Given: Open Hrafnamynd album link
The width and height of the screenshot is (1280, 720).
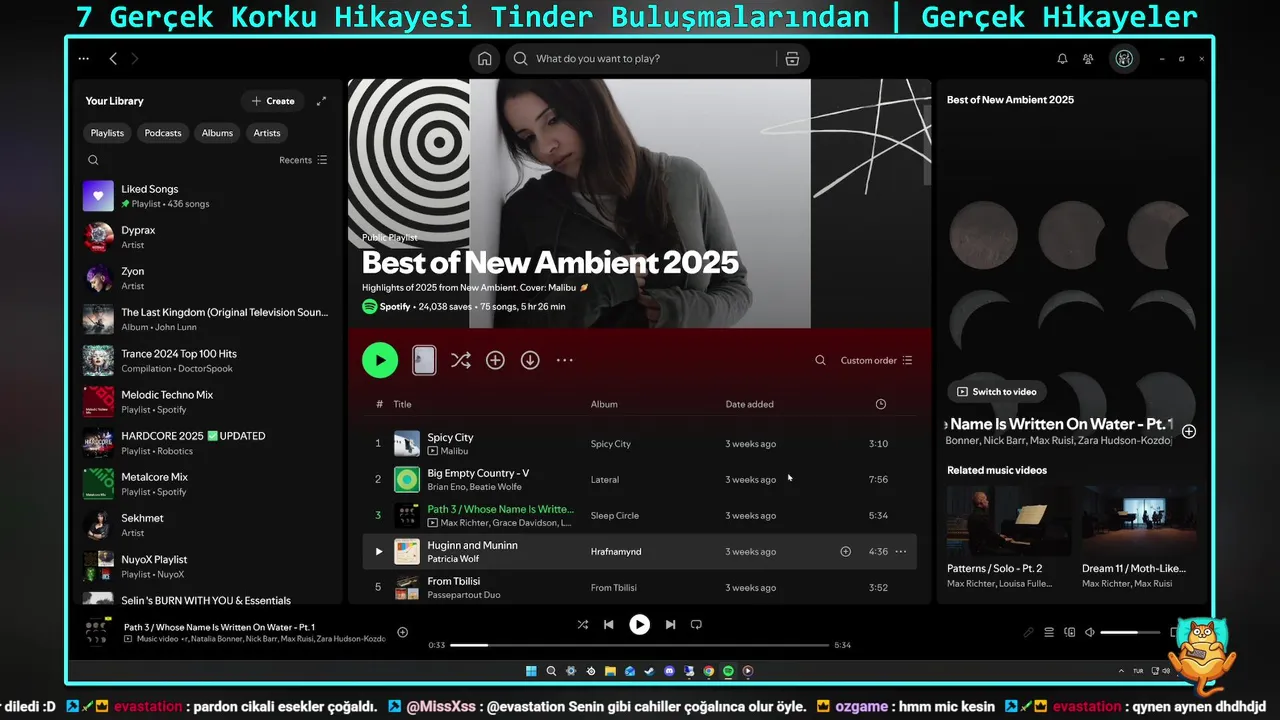Looking at the screenshot, I should click(x=616, y=551).
